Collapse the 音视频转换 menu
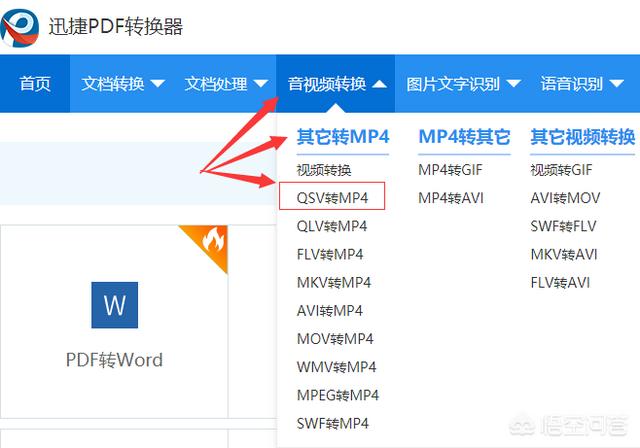The width and height of the screenshot is (640, 448). (x=337, y=83)
